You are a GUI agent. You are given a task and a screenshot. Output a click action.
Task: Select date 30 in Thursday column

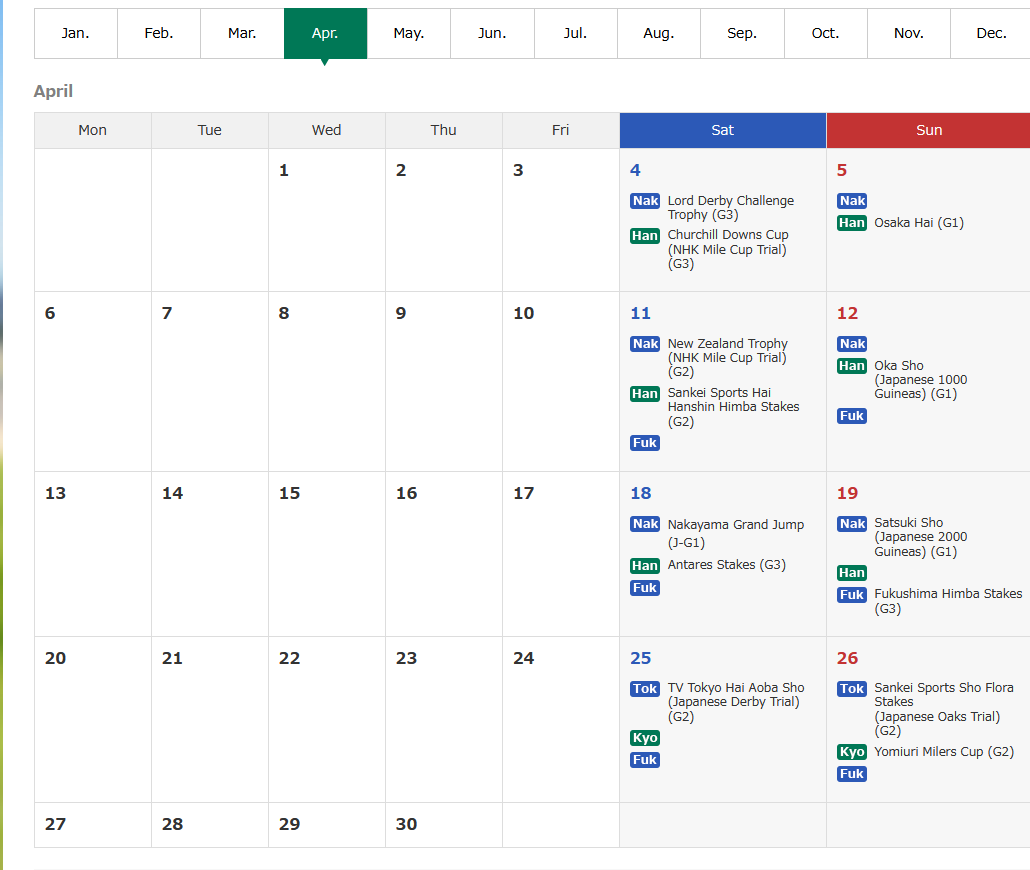[x=407, y=825]
